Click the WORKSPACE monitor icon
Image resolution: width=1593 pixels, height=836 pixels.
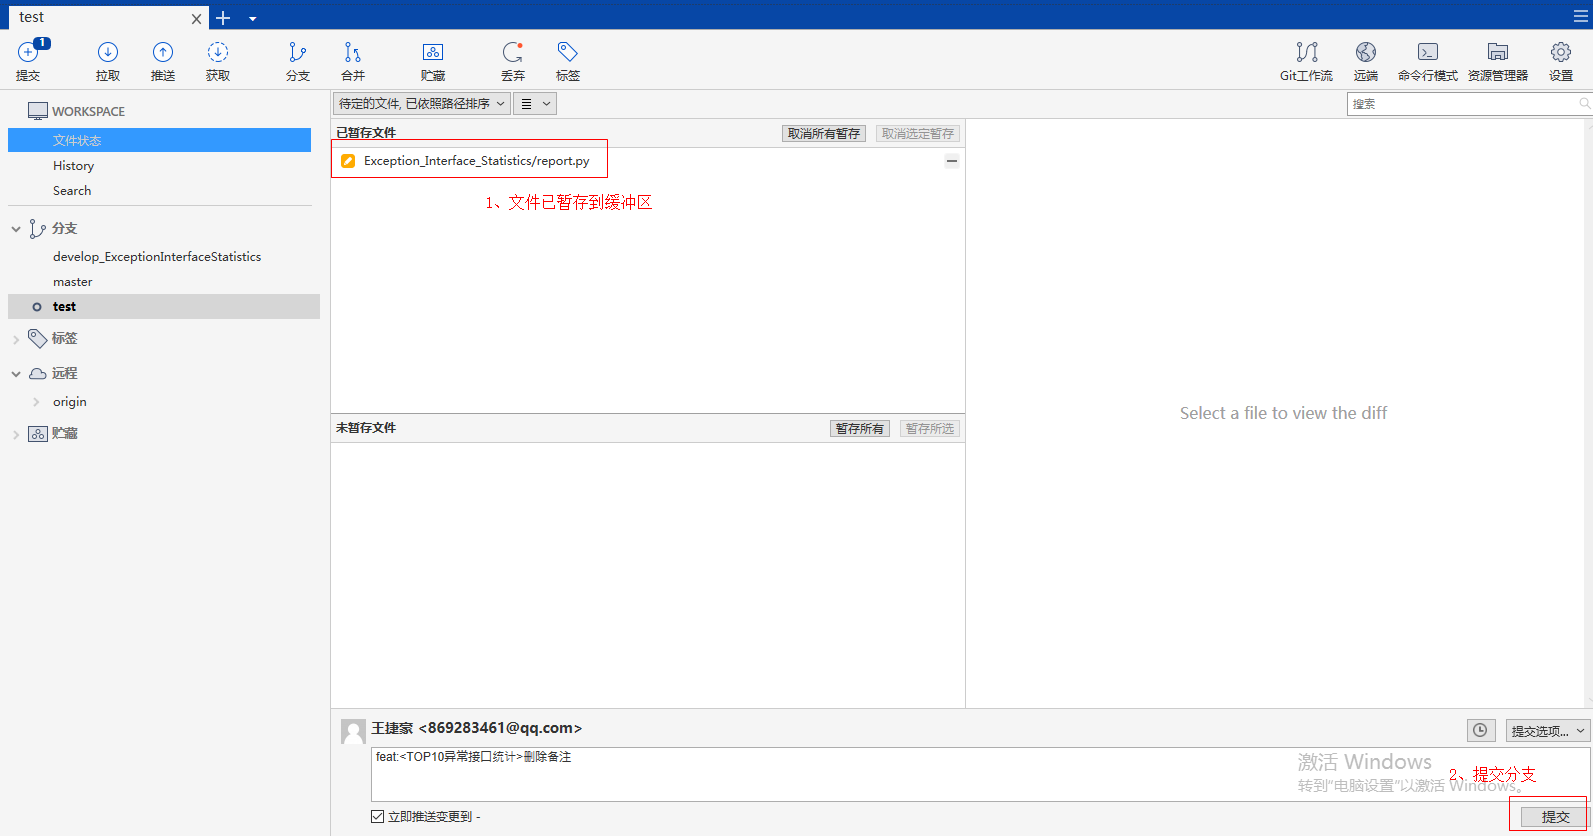pos(38,111)
